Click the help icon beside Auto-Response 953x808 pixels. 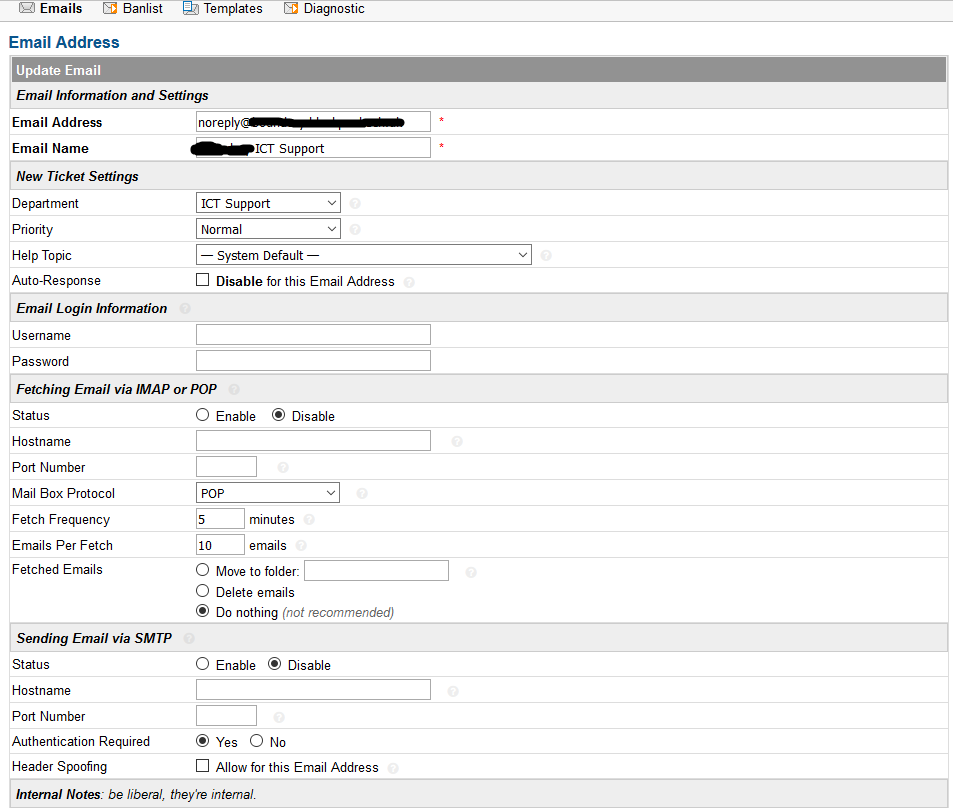pyautogui.click(x=408, y=281)
